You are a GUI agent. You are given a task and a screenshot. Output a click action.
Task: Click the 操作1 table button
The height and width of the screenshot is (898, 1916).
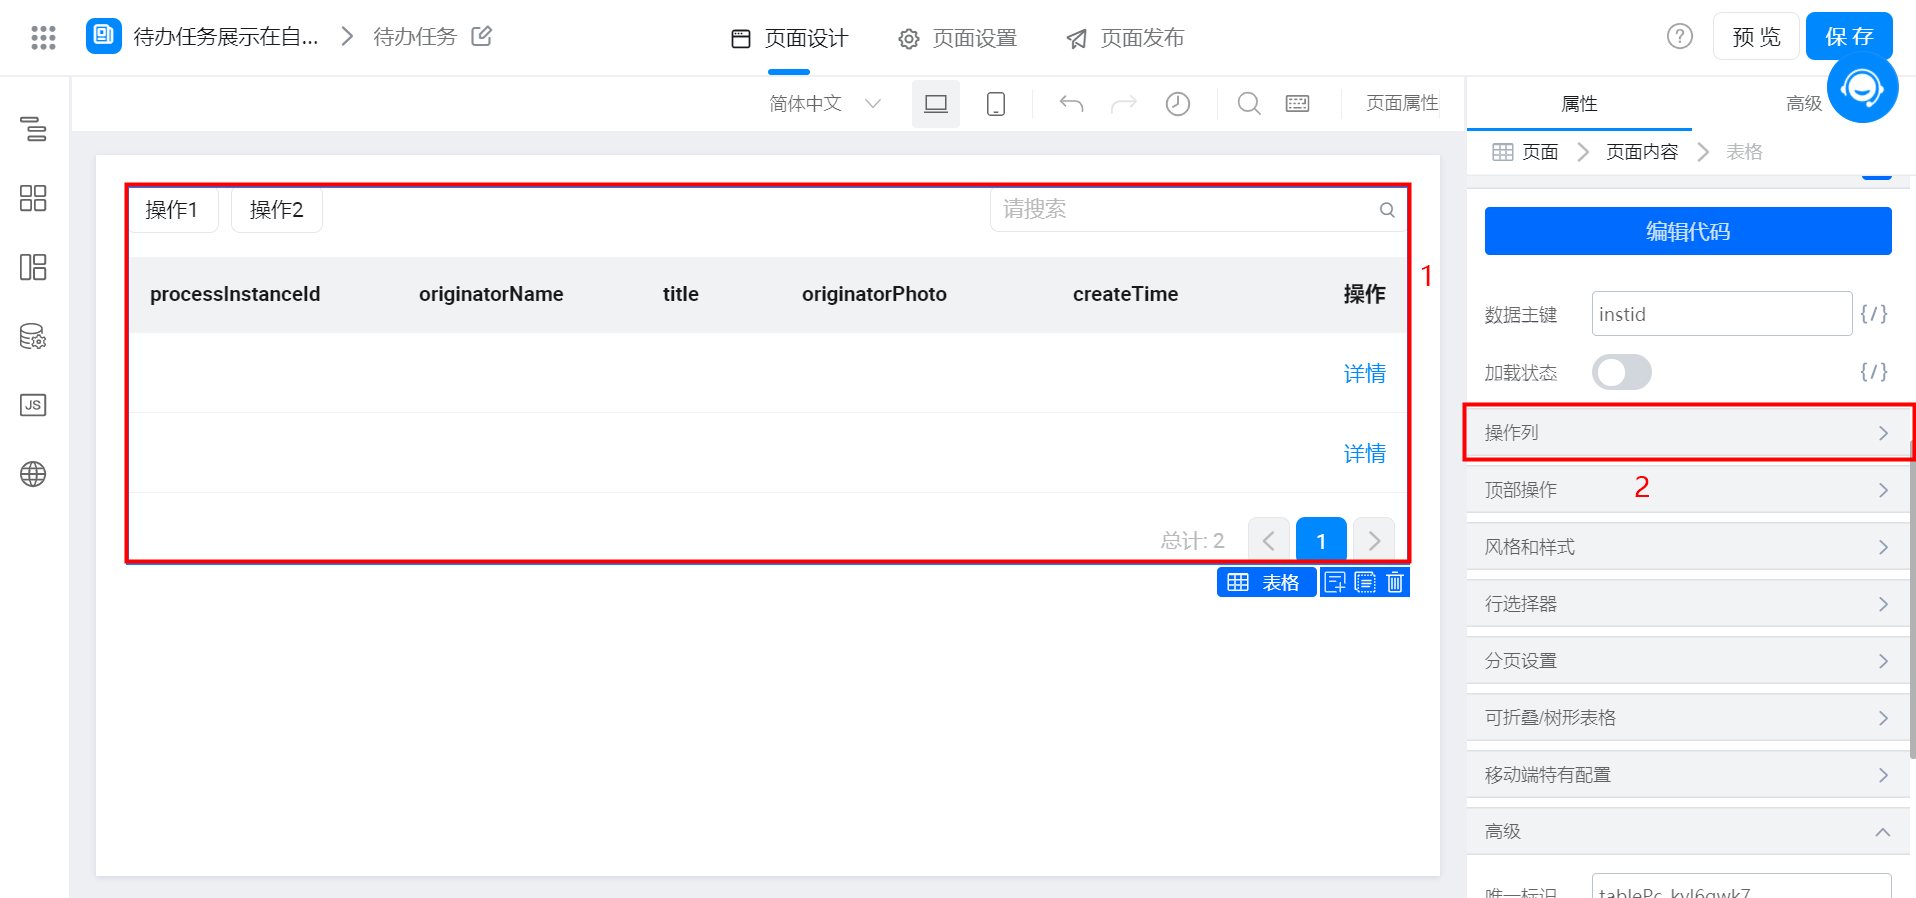pos(172,210)
